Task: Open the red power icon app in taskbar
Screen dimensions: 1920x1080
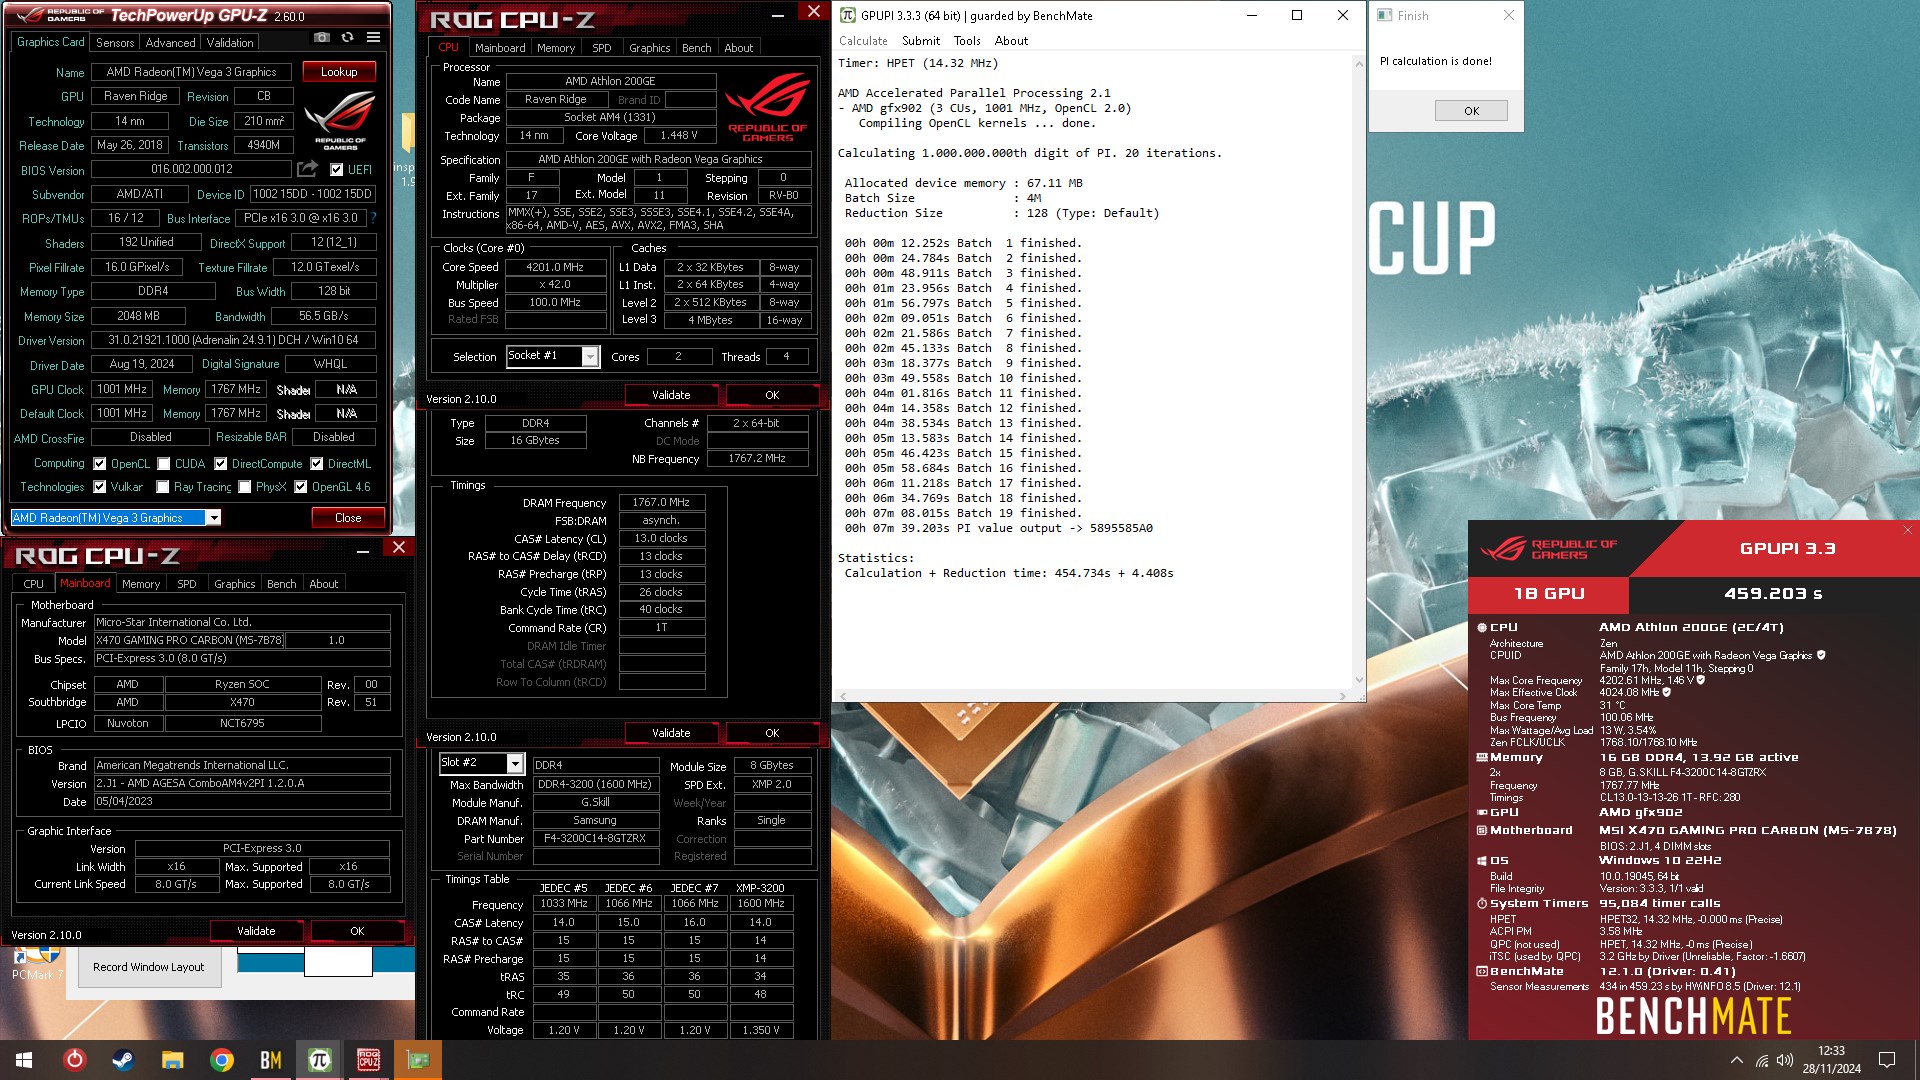Action: click(x=75, y=1060)
